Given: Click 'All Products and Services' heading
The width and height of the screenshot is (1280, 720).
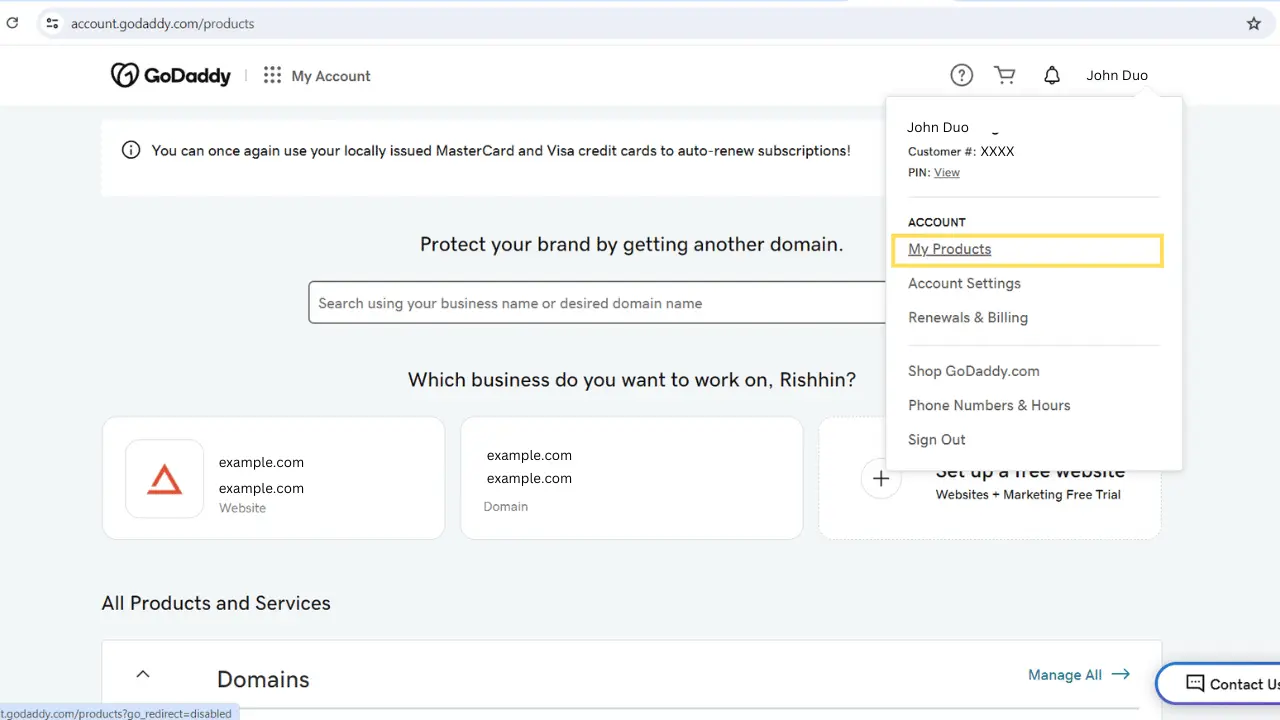Looking at the screenshot, I should point(216,603).
